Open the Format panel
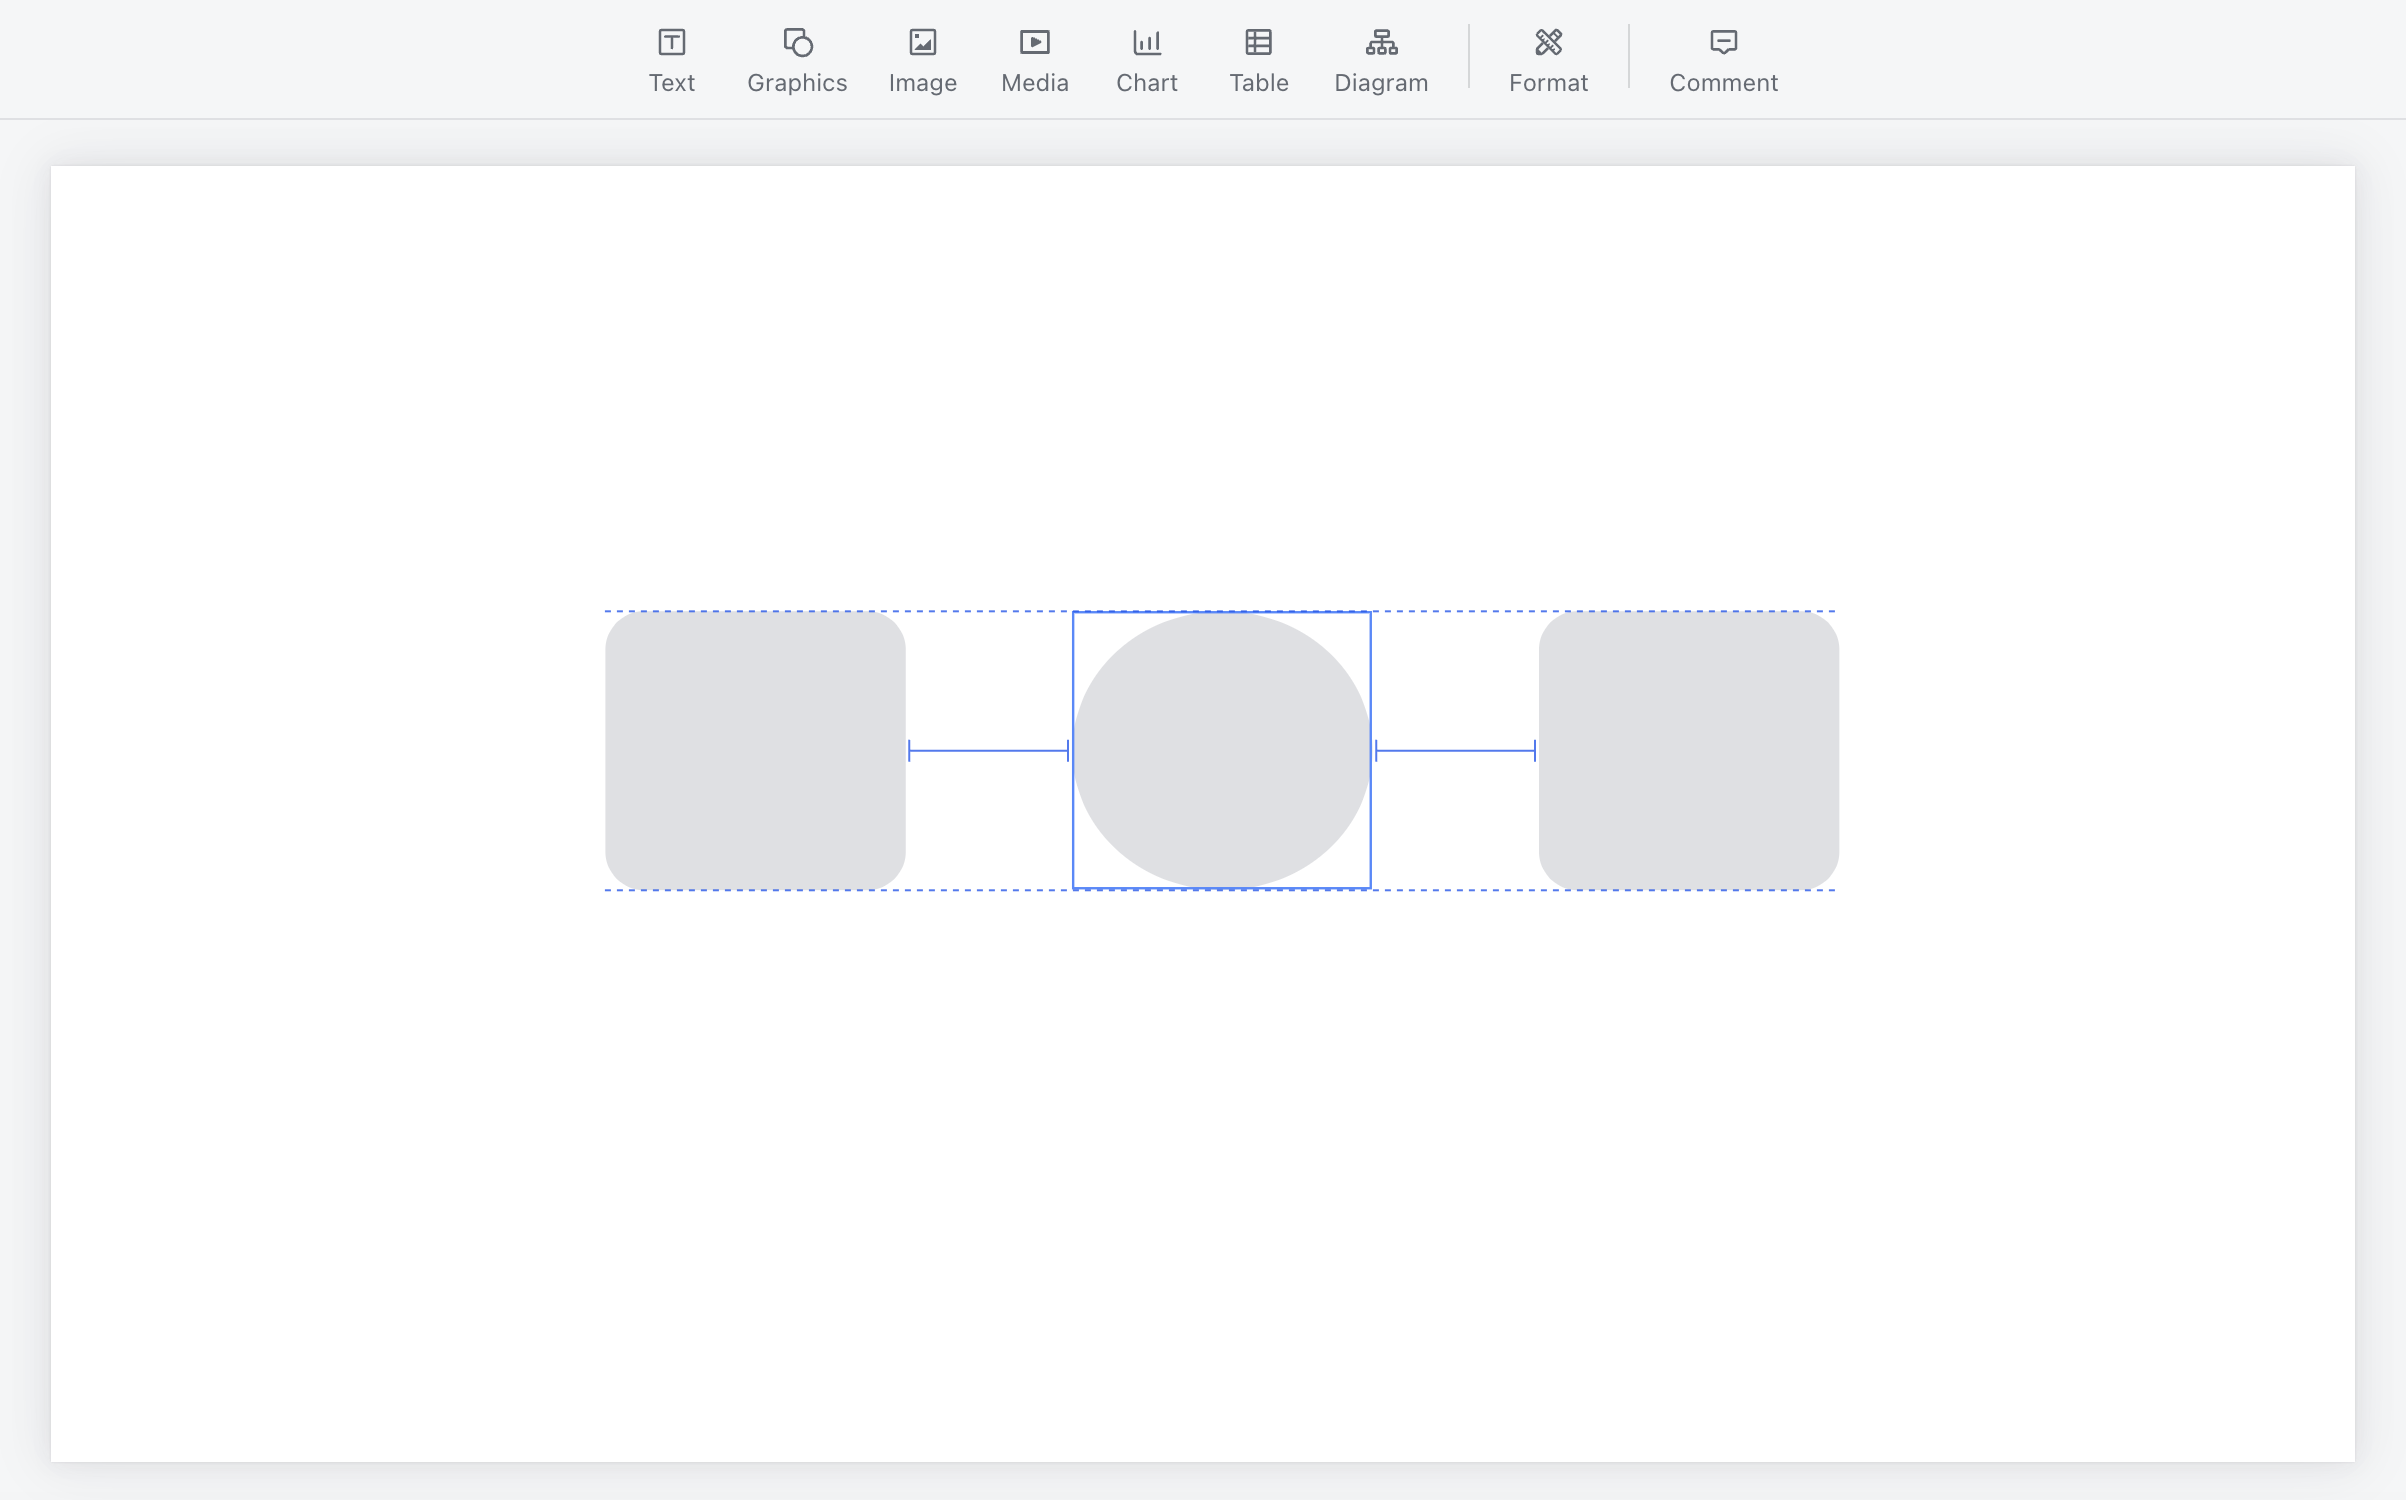This screenshot has height=1500, width=2406. click(x=1548, y=44)
